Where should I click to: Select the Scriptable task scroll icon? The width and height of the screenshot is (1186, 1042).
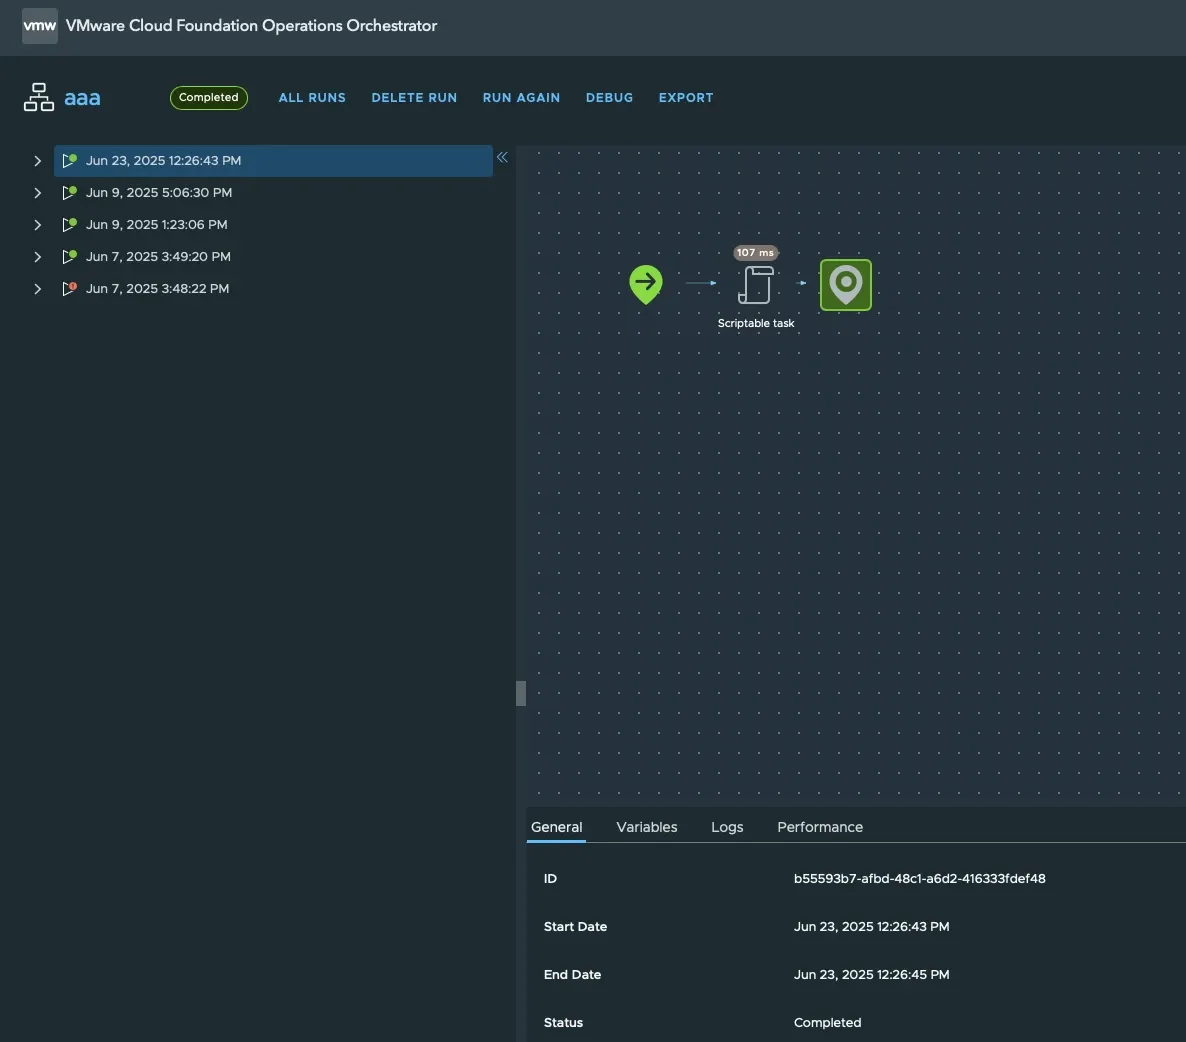(756, 285)
